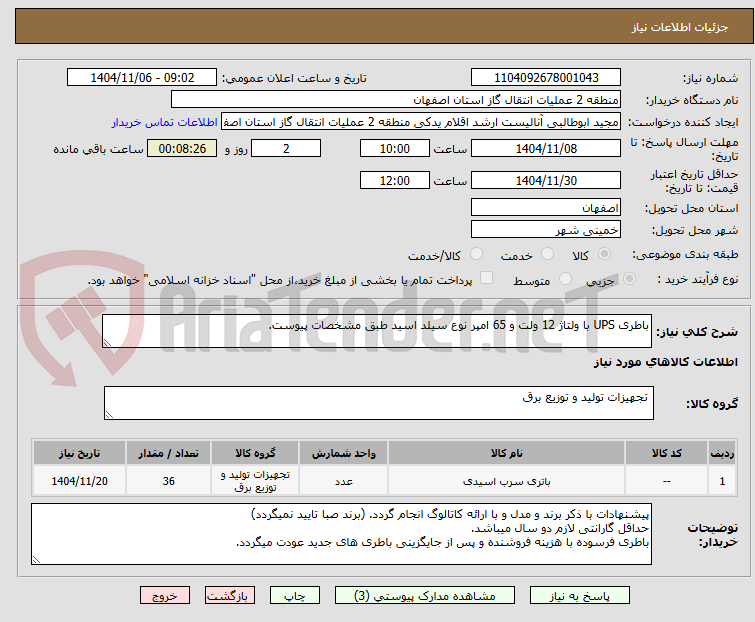Click the توضیحات خریدار textarea

(x=341, y=534)
